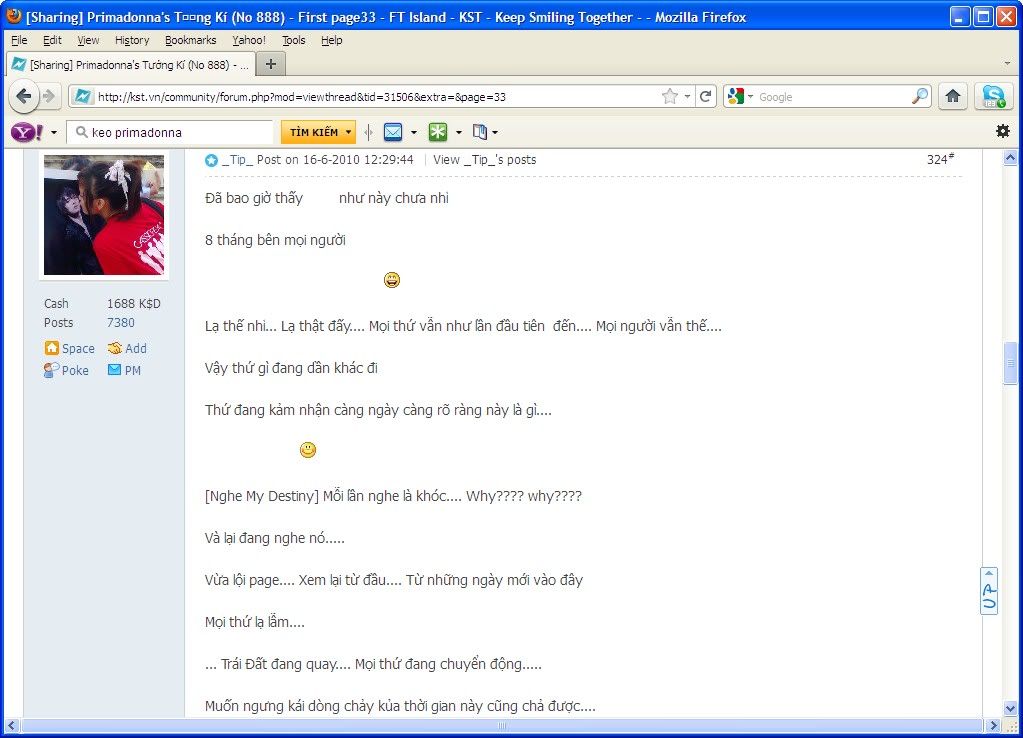
Task: Open the list all tabs dropdown
Action: click(x=1007, y=64)
